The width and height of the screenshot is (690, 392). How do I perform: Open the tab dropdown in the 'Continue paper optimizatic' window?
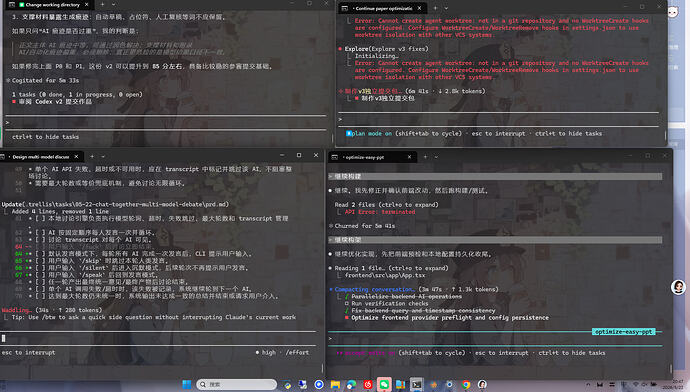point(446,8)
